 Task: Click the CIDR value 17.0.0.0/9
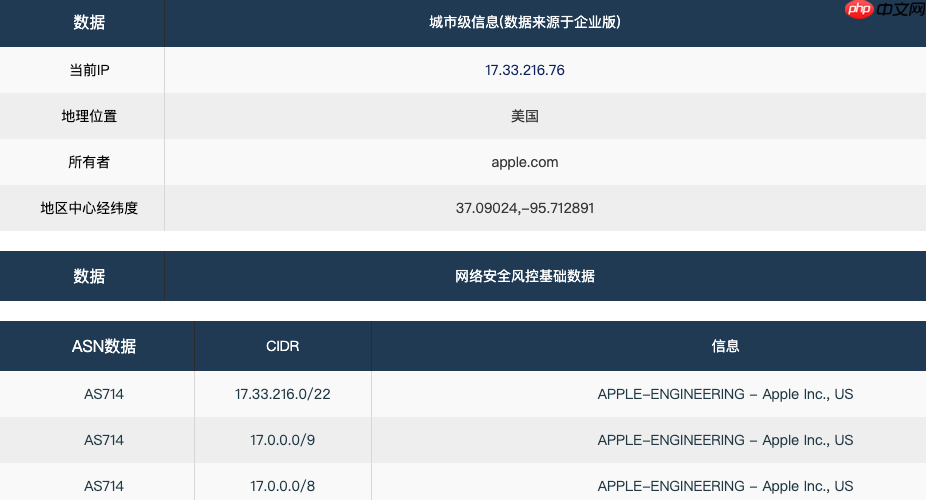[x=282, y=440]
